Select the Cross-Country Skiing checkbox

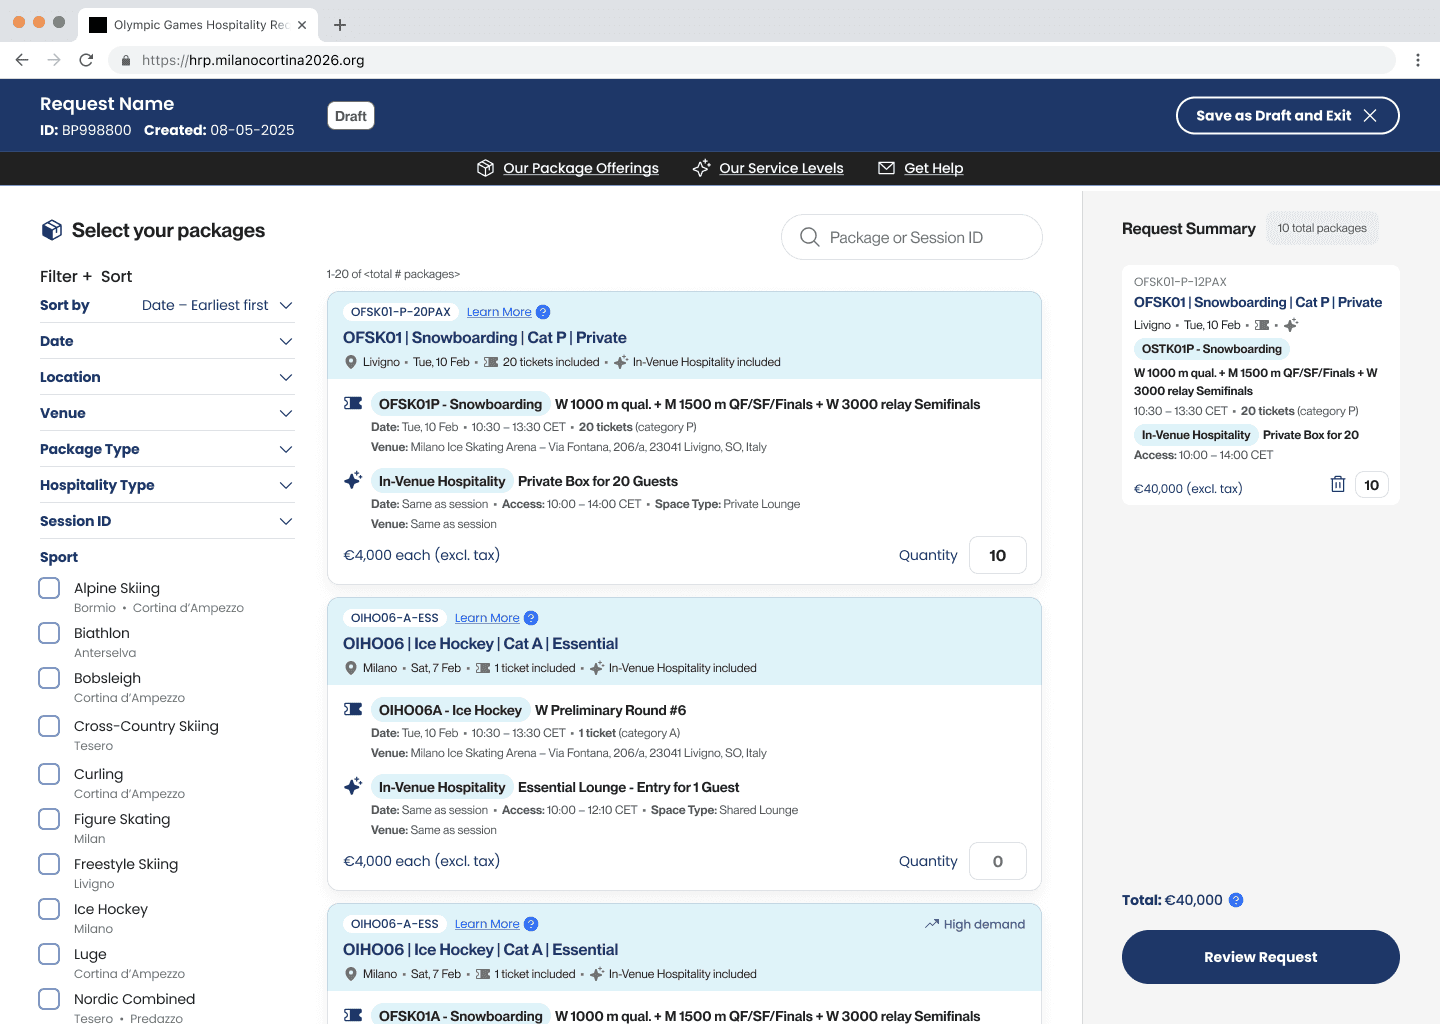pyautogui.click(x=49, y=726)
